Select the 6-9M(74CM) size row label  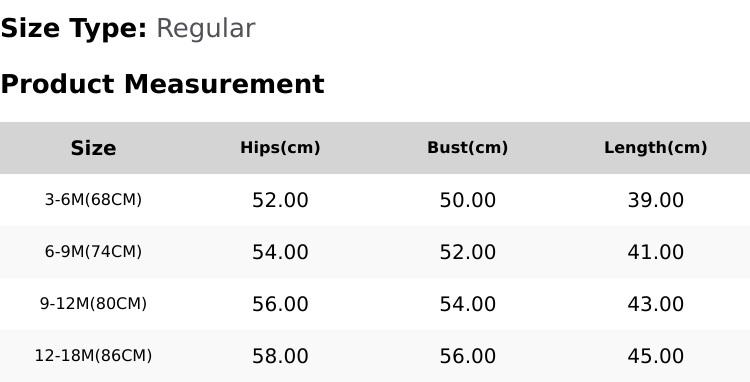pyautogui.click(x=93, y=252)
